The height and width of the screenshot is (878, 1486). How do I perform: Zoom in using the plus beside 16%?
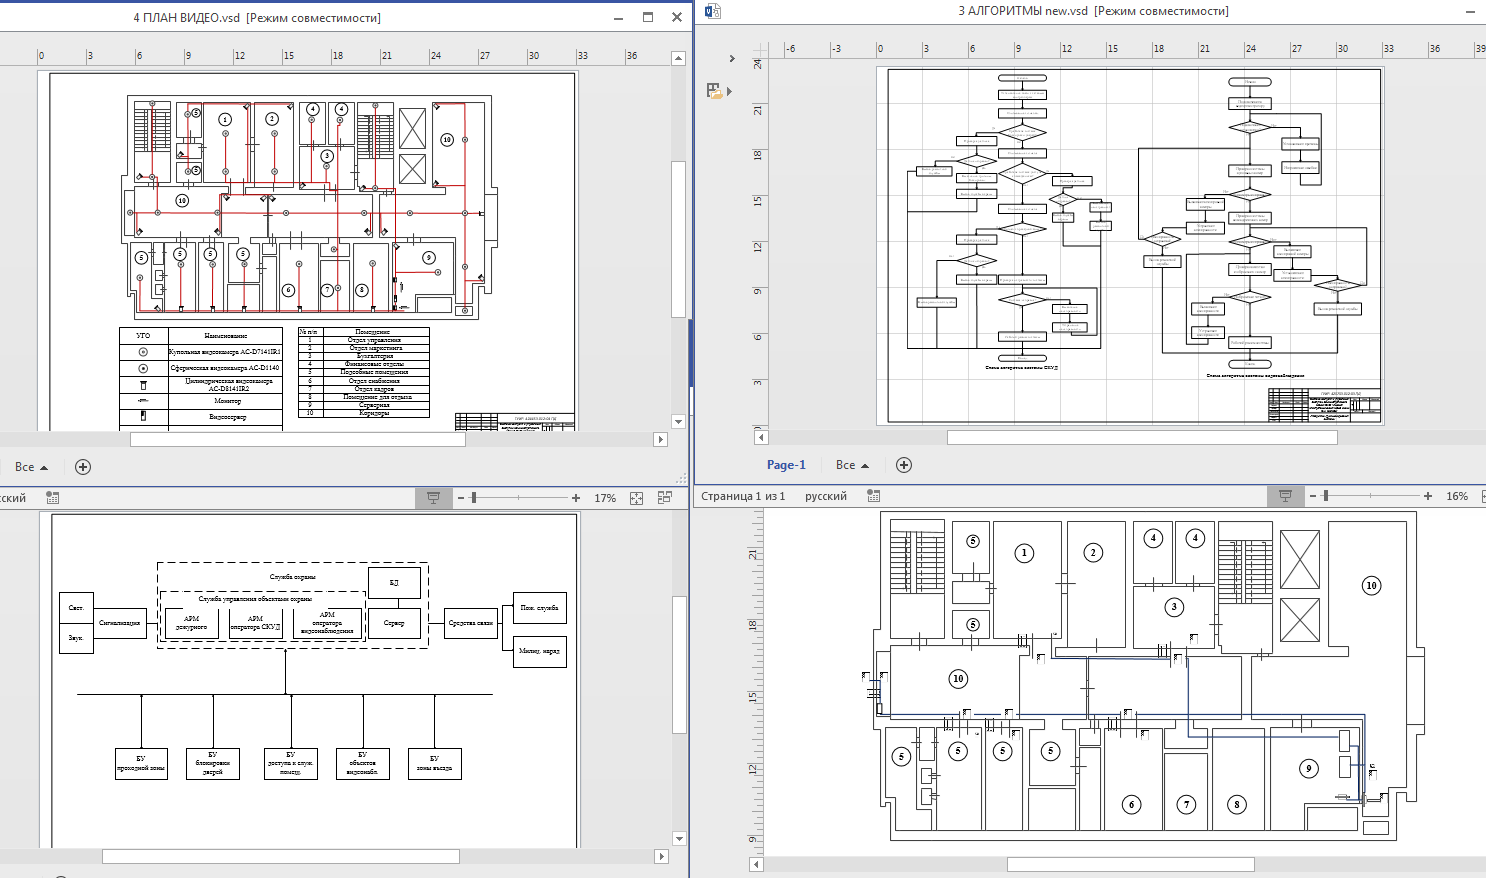(x=1428, y=496)
